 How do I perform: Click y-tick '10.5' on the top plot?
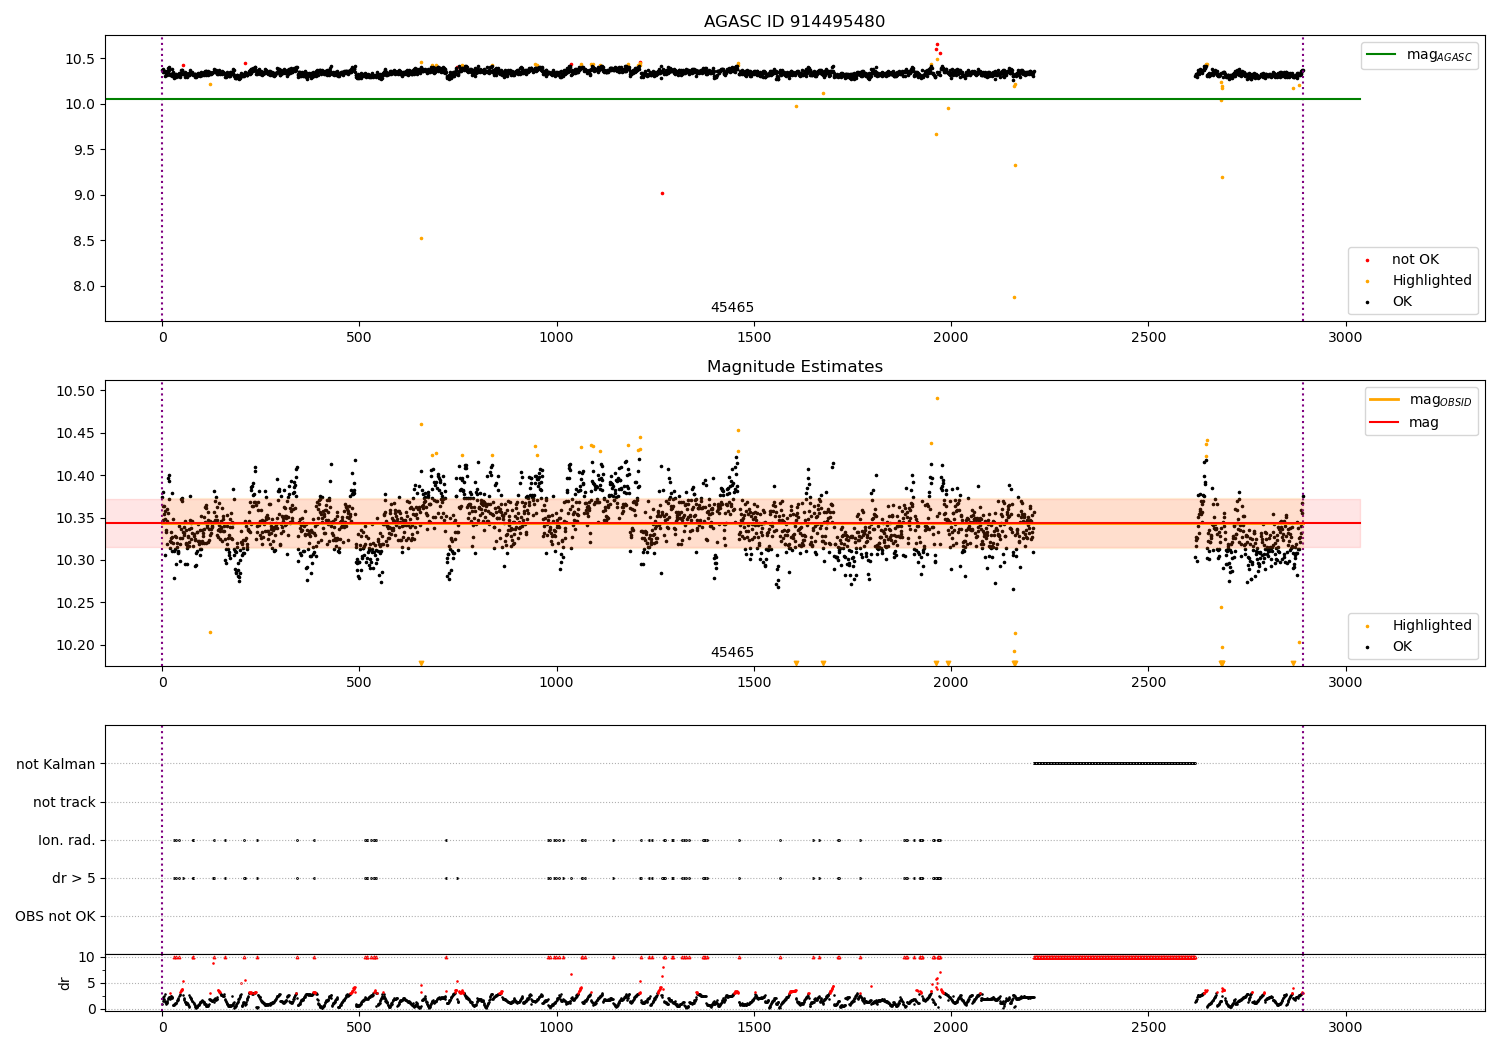coord(80,59)
